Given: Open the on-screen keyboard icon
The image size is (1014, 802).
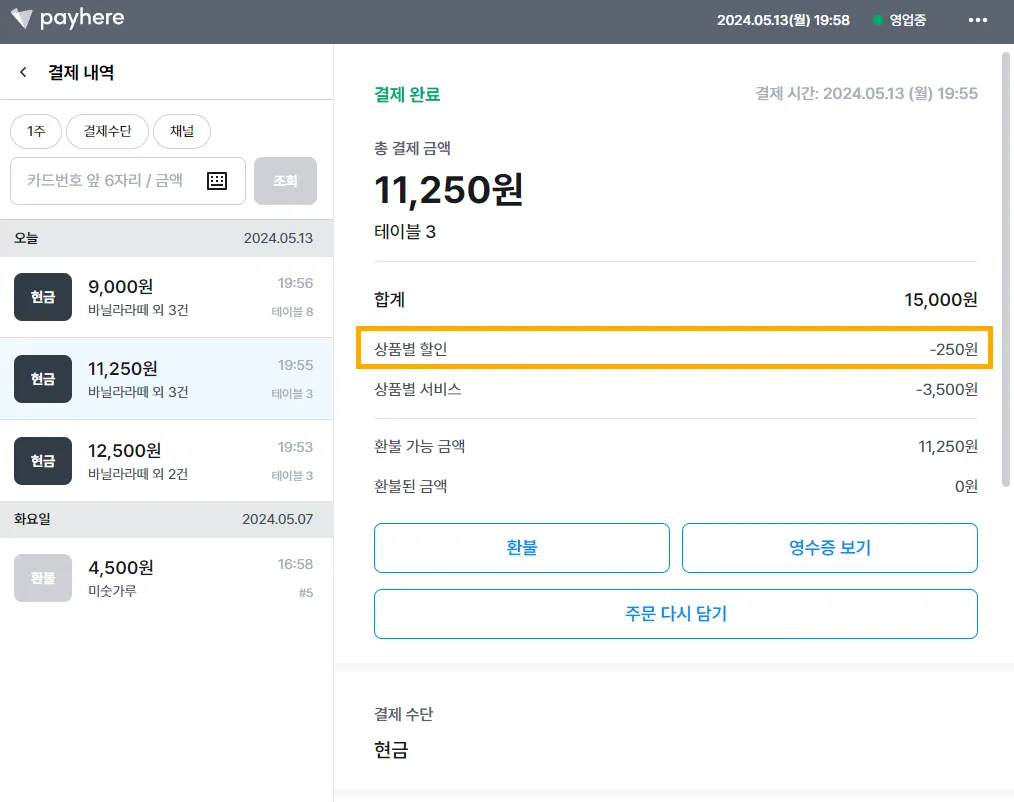Looking at the screenshot, I should point(217,181).
